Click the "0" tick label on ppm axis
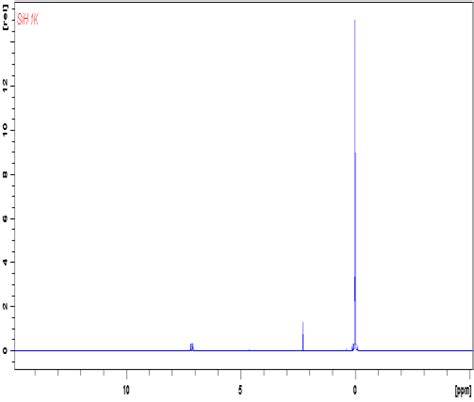Viewport: 474px width, 402px height. 355,390
